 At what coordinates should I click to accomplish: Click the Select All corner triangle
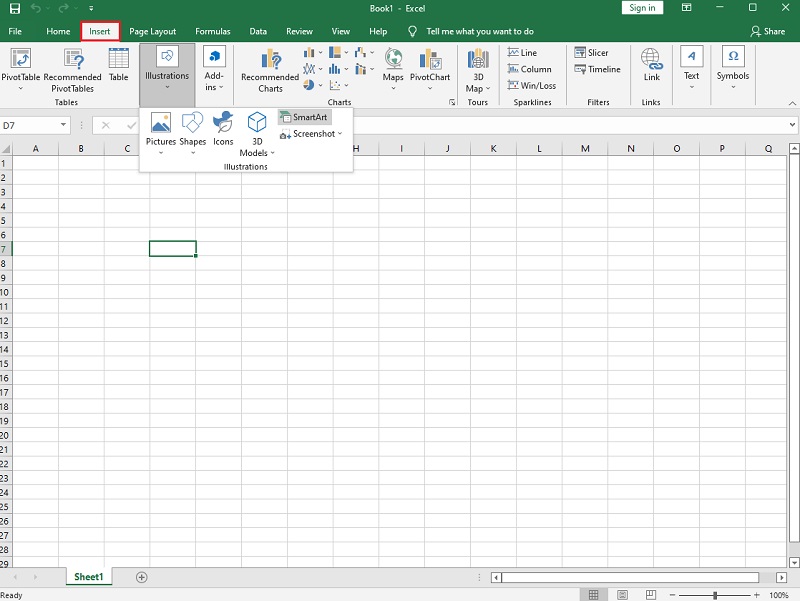click(6, 149)
